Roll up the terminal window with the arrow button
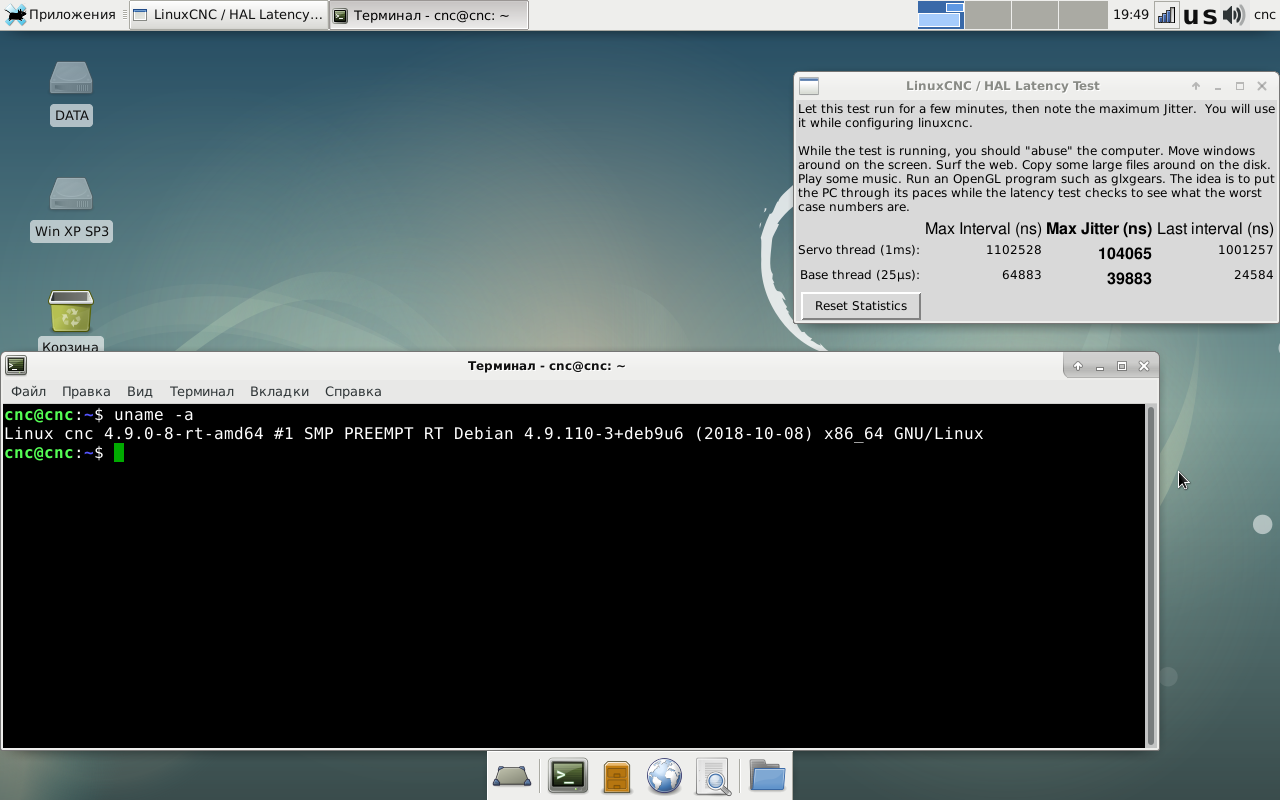 tap(1078, 366)
